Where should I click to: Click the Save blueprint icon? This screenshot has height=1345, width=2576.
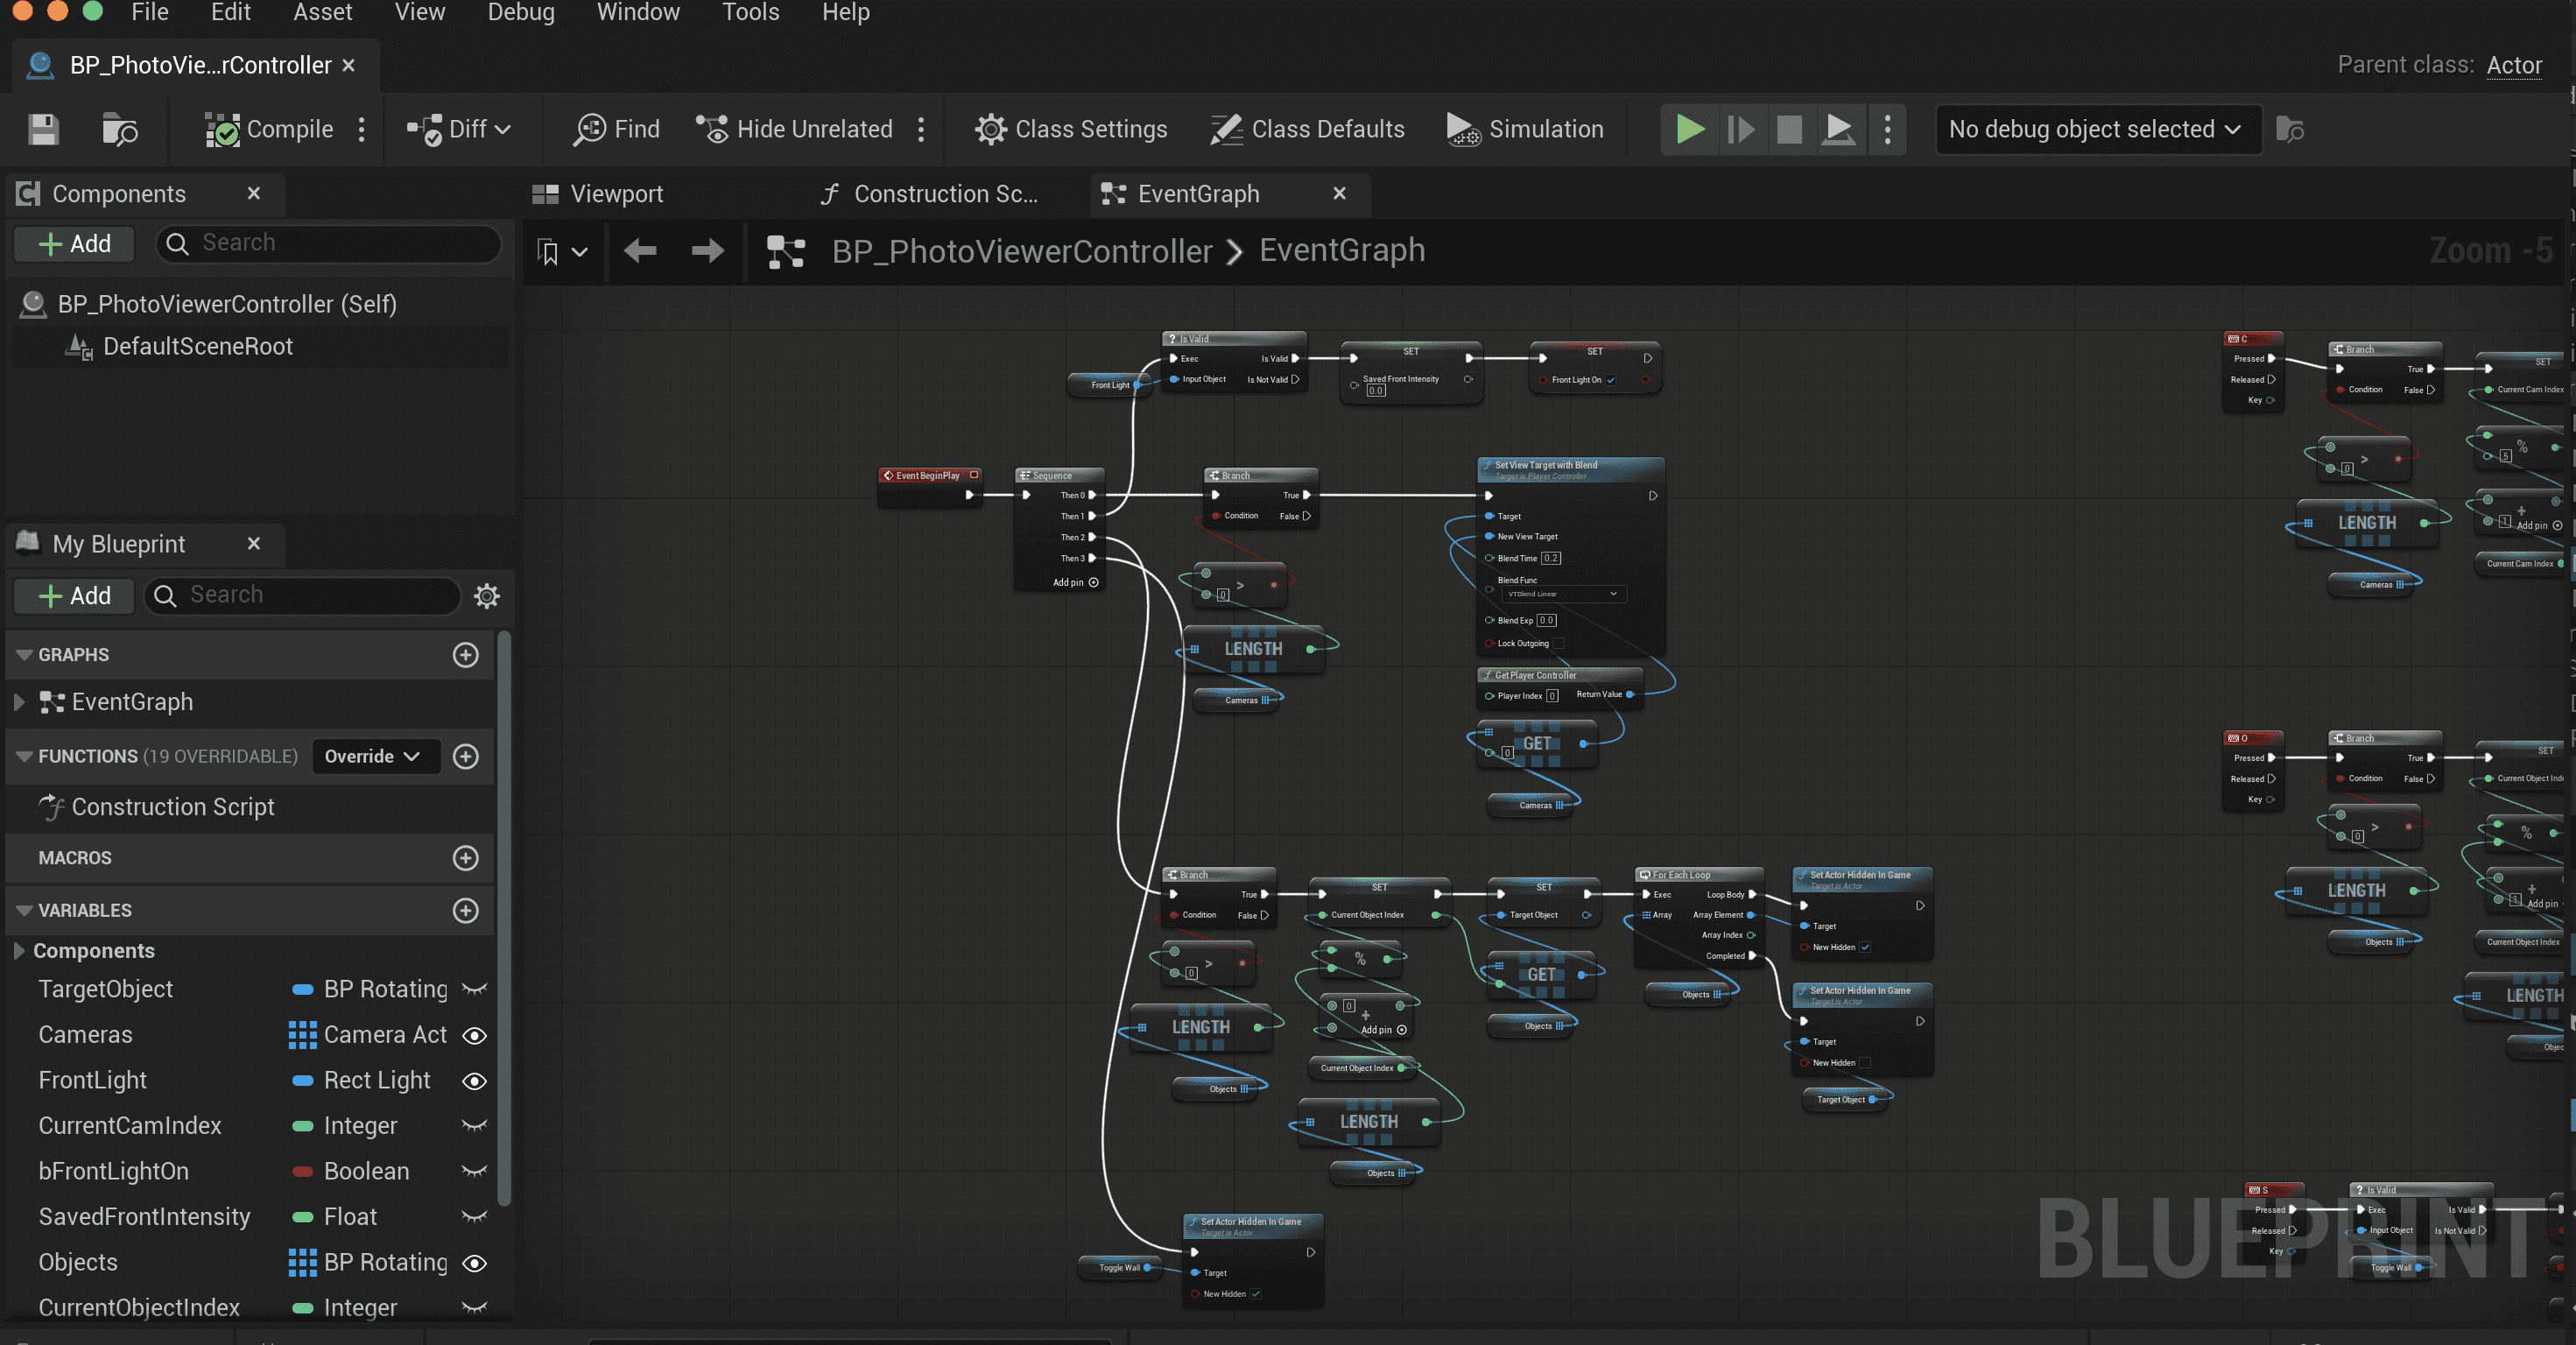pyautogui.click(x=43, y=130)
